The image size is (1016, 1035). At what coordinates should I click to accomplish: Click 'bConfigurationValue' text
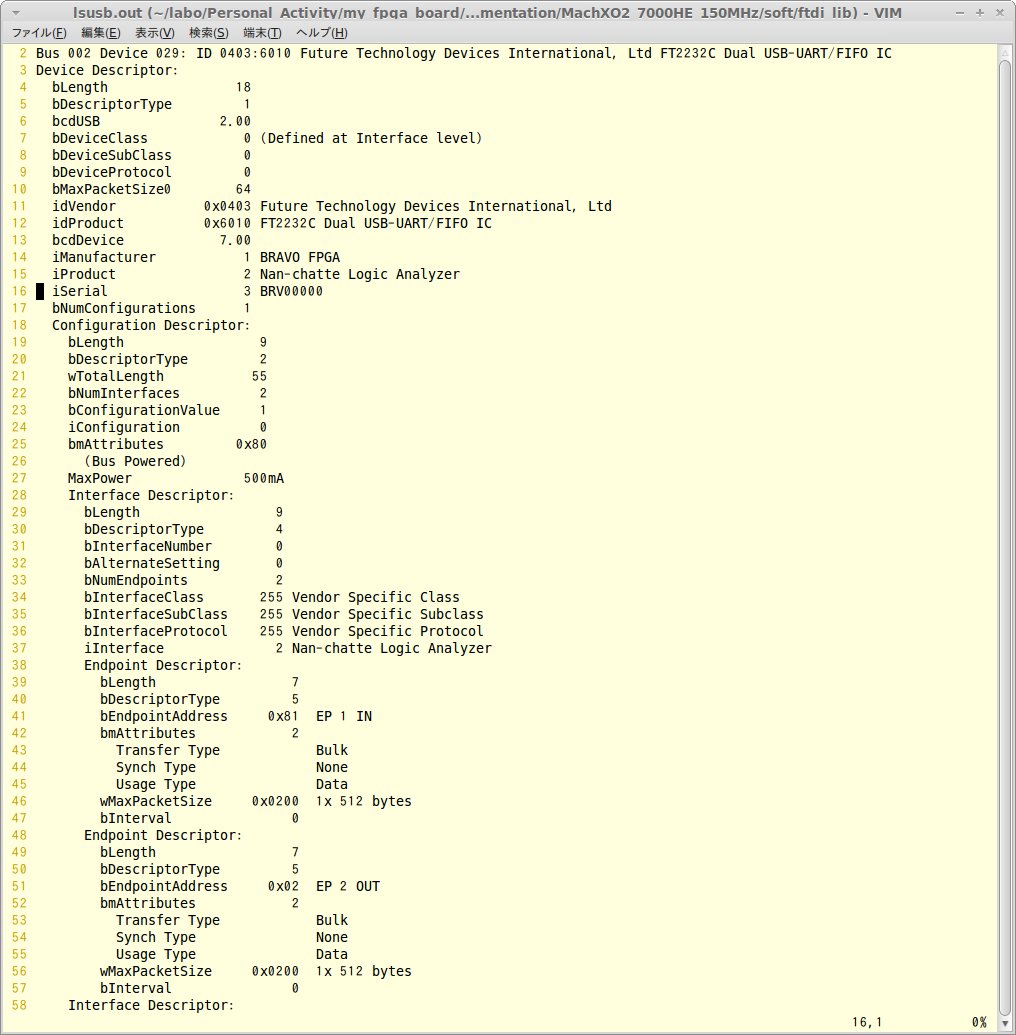pyautogui.click(x=144, y=410)
